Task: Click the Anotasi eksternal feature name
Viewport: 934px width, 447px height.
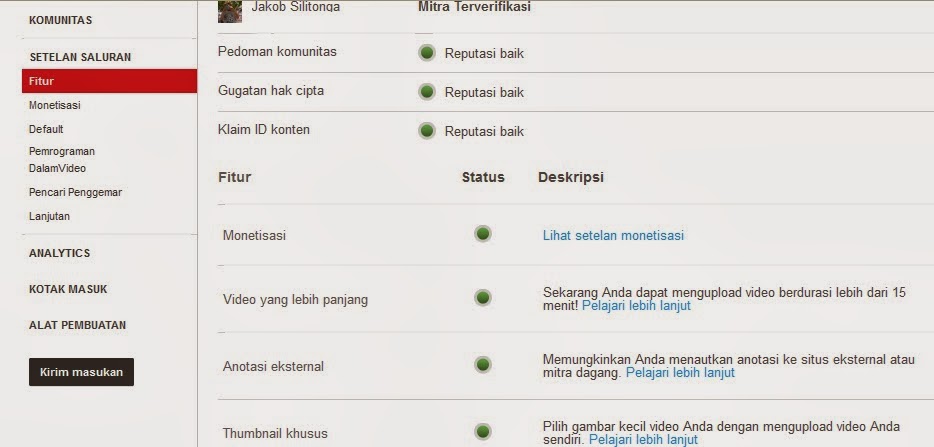Action: [x=273, y=367]
